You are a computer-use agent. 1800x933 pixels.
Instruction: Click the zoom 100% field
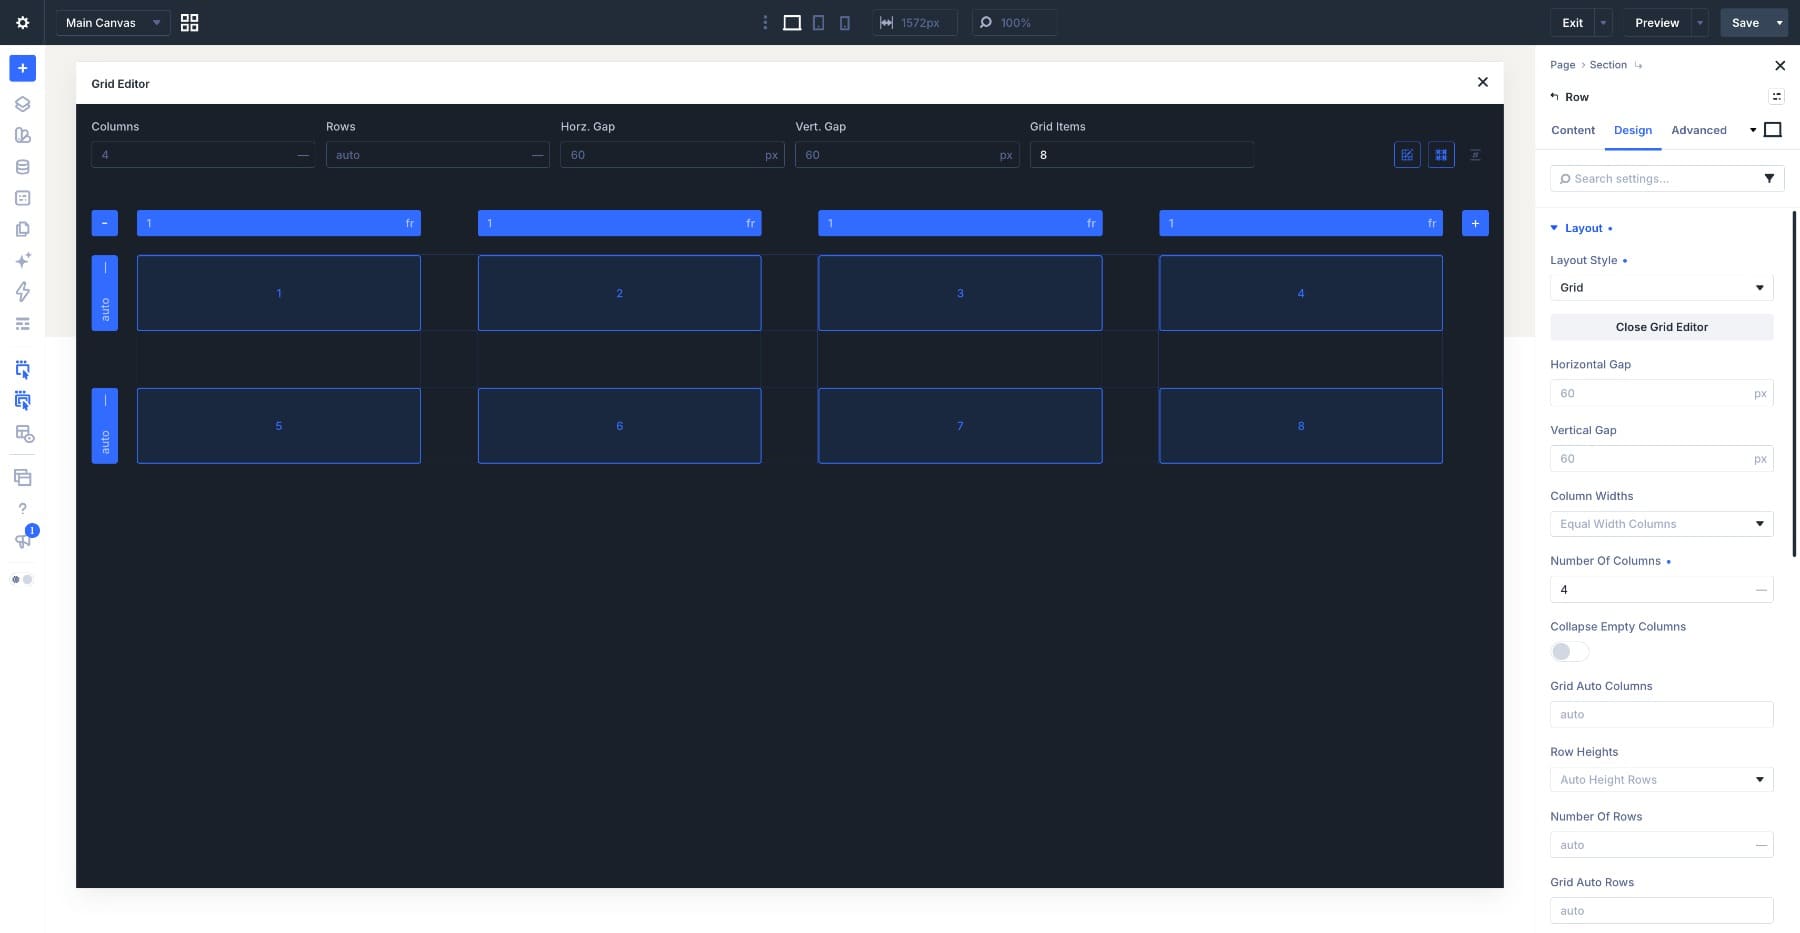coord(1014,22)
